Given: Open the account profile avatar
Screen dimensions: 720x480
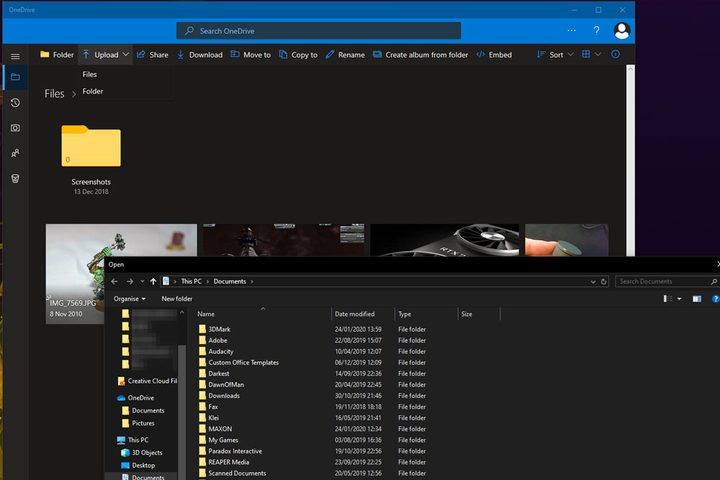Looking at the screenshot, I should tap(622, 31).
